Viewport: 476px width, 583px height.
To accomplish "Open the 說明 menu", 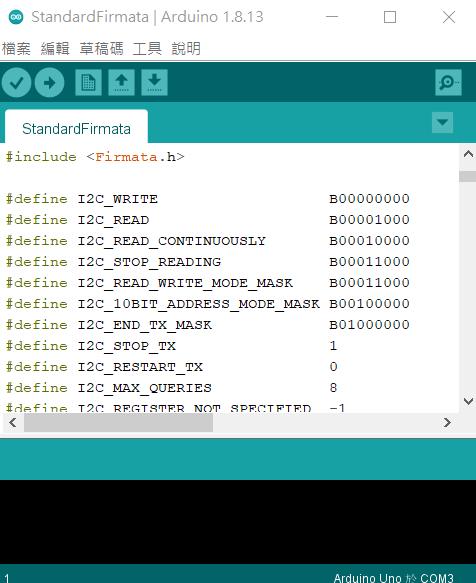I will point(186,49).
